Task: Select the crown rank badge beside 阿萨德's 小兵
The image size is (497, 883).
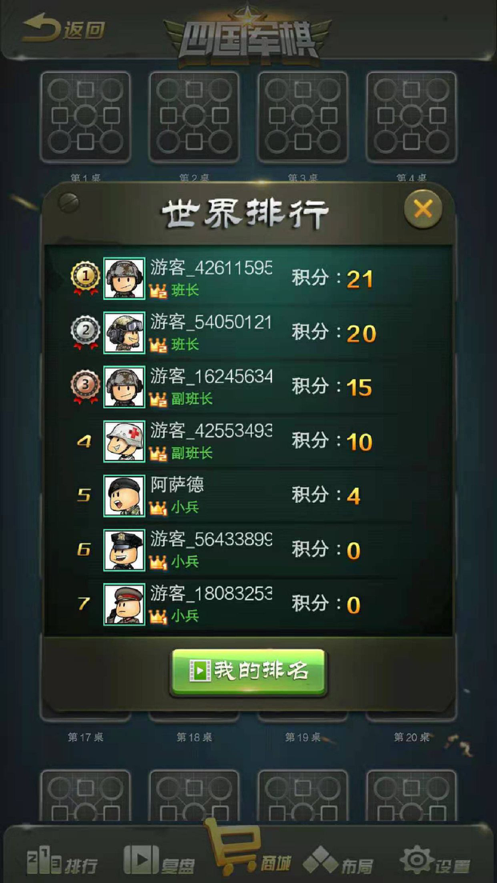Action: click(x=158, y=508)
